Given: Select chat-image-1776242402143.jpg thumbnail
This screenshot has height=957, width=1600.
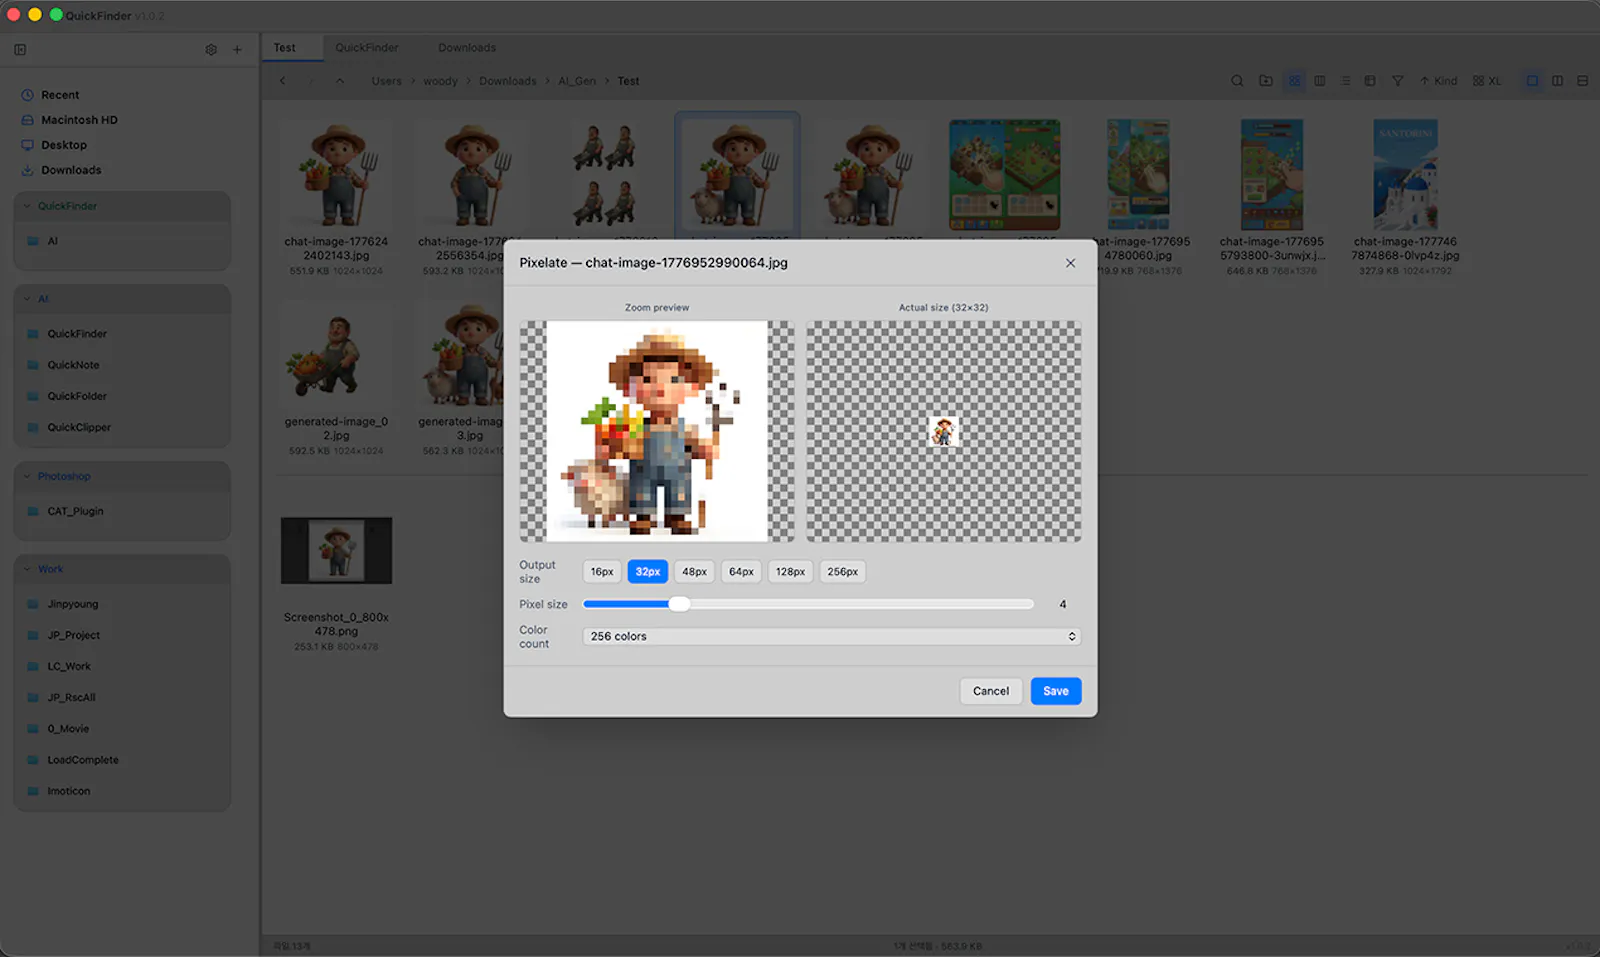Looking at the screenshot, I should click(336, 175).
